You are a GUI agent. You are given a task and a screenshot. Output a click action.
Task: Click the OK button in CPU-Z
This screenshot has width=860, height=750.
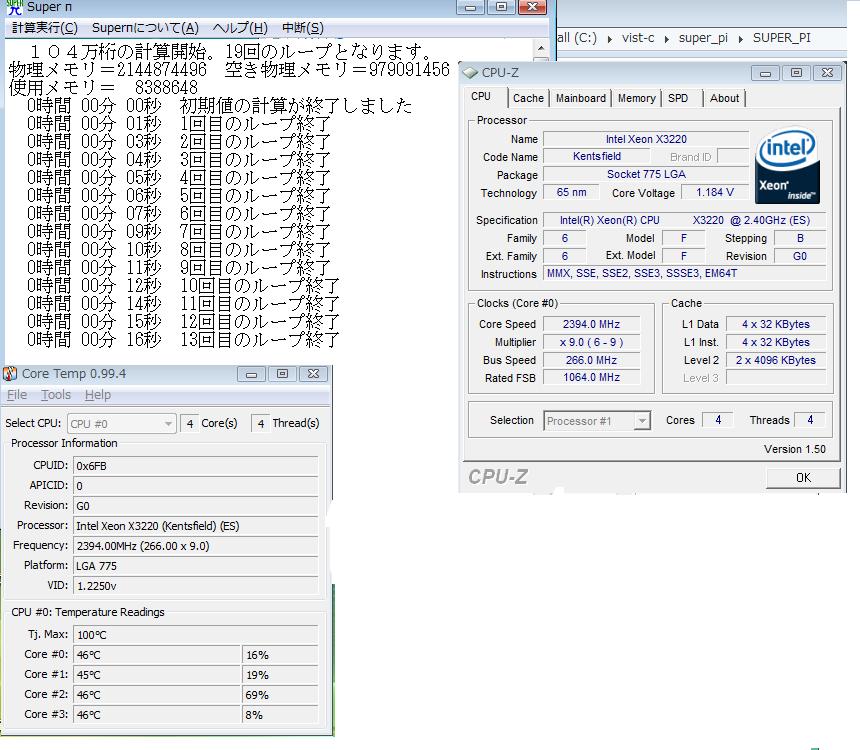803,478
